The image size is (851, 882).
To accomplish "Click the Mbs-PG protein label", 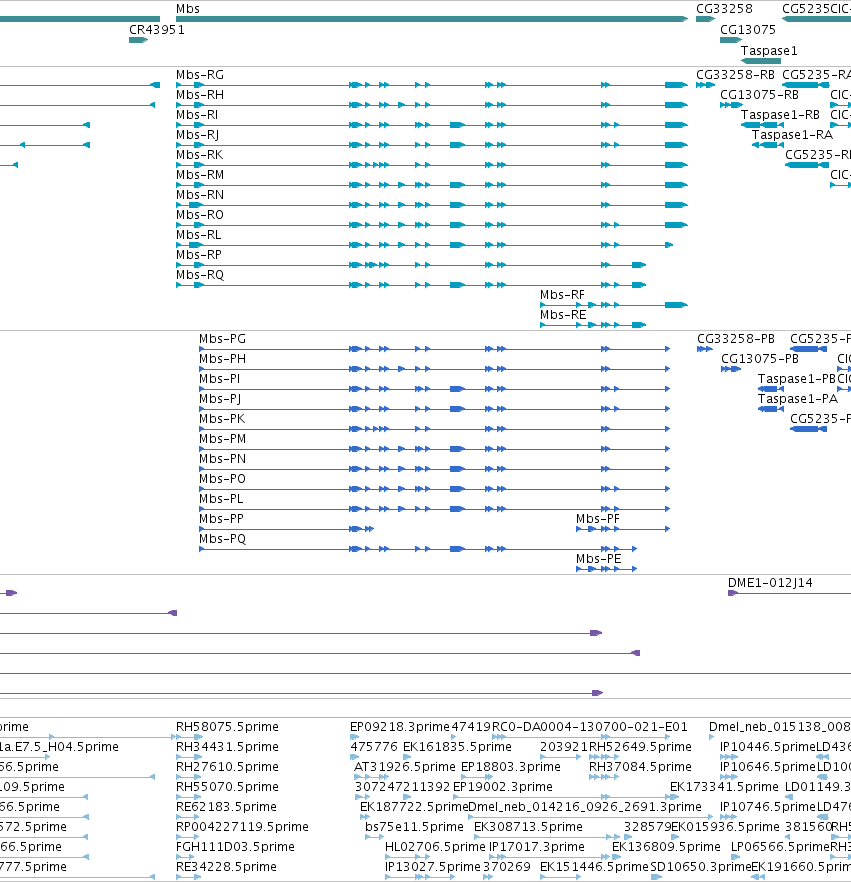I will [222, 339].
